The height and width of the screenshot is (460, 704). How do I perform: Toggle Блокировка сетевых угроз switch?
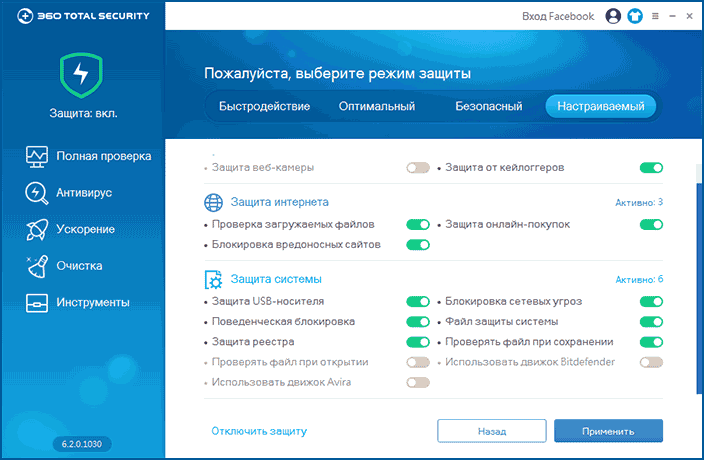tap(651, 302)
